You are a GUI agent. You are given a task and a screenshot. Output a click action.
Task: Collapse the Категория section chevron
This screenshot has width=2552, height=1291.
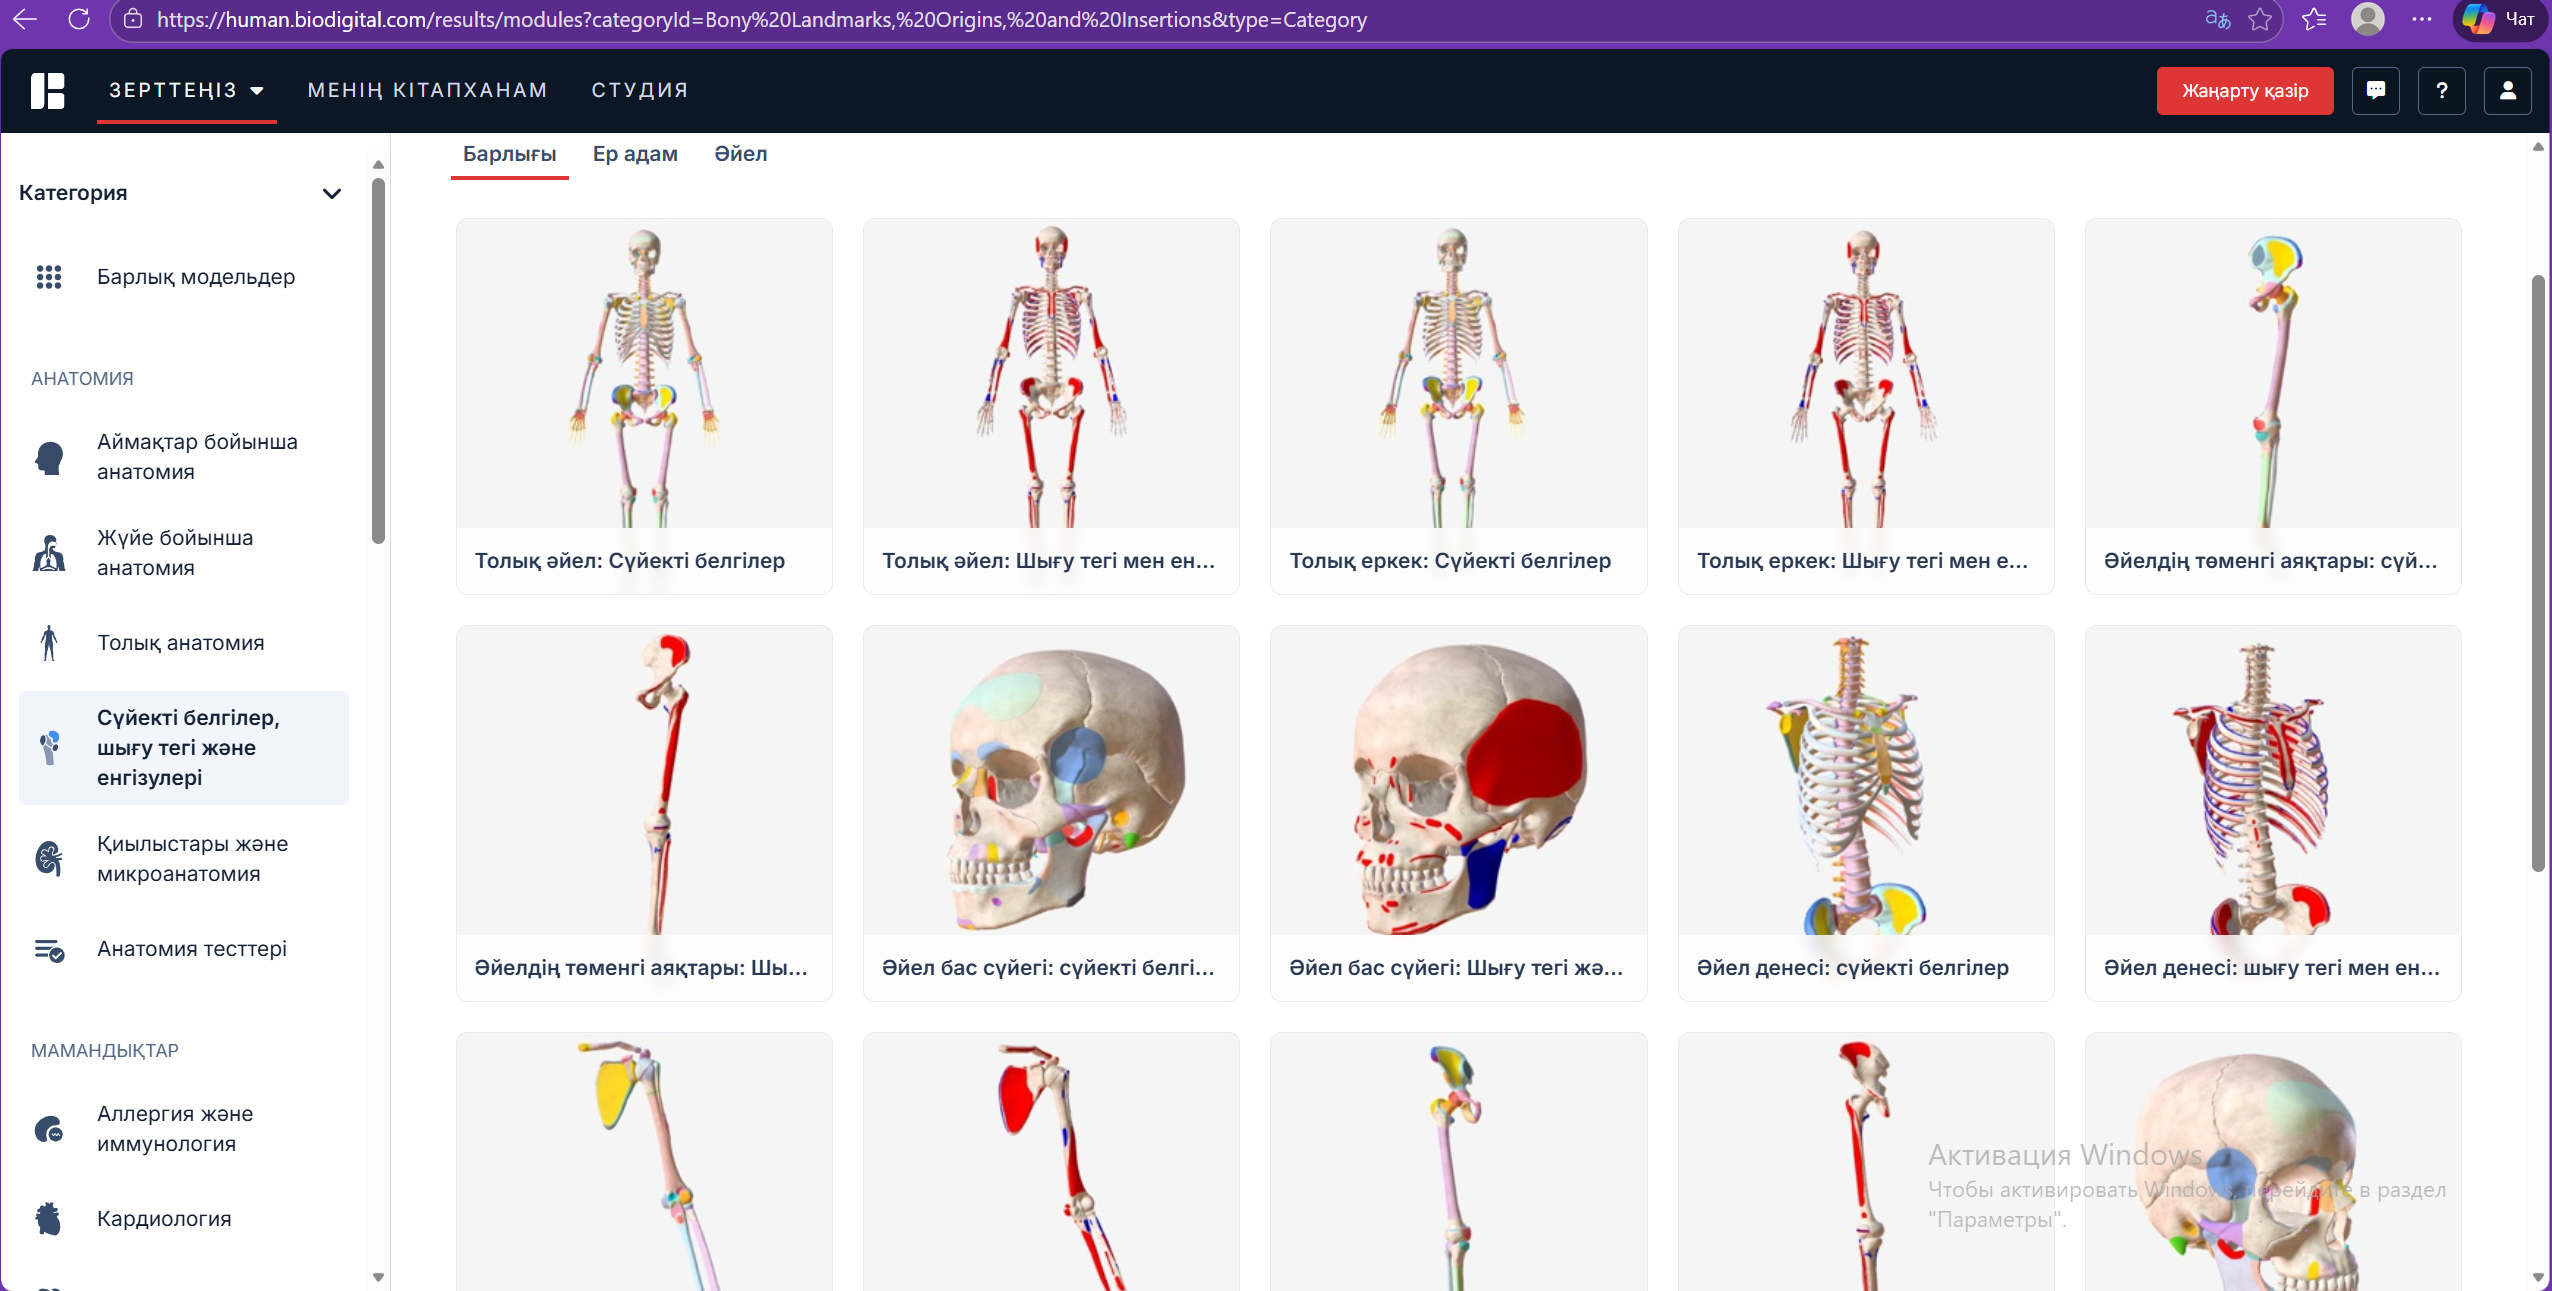pyautogui.click(x=332, y=193)
